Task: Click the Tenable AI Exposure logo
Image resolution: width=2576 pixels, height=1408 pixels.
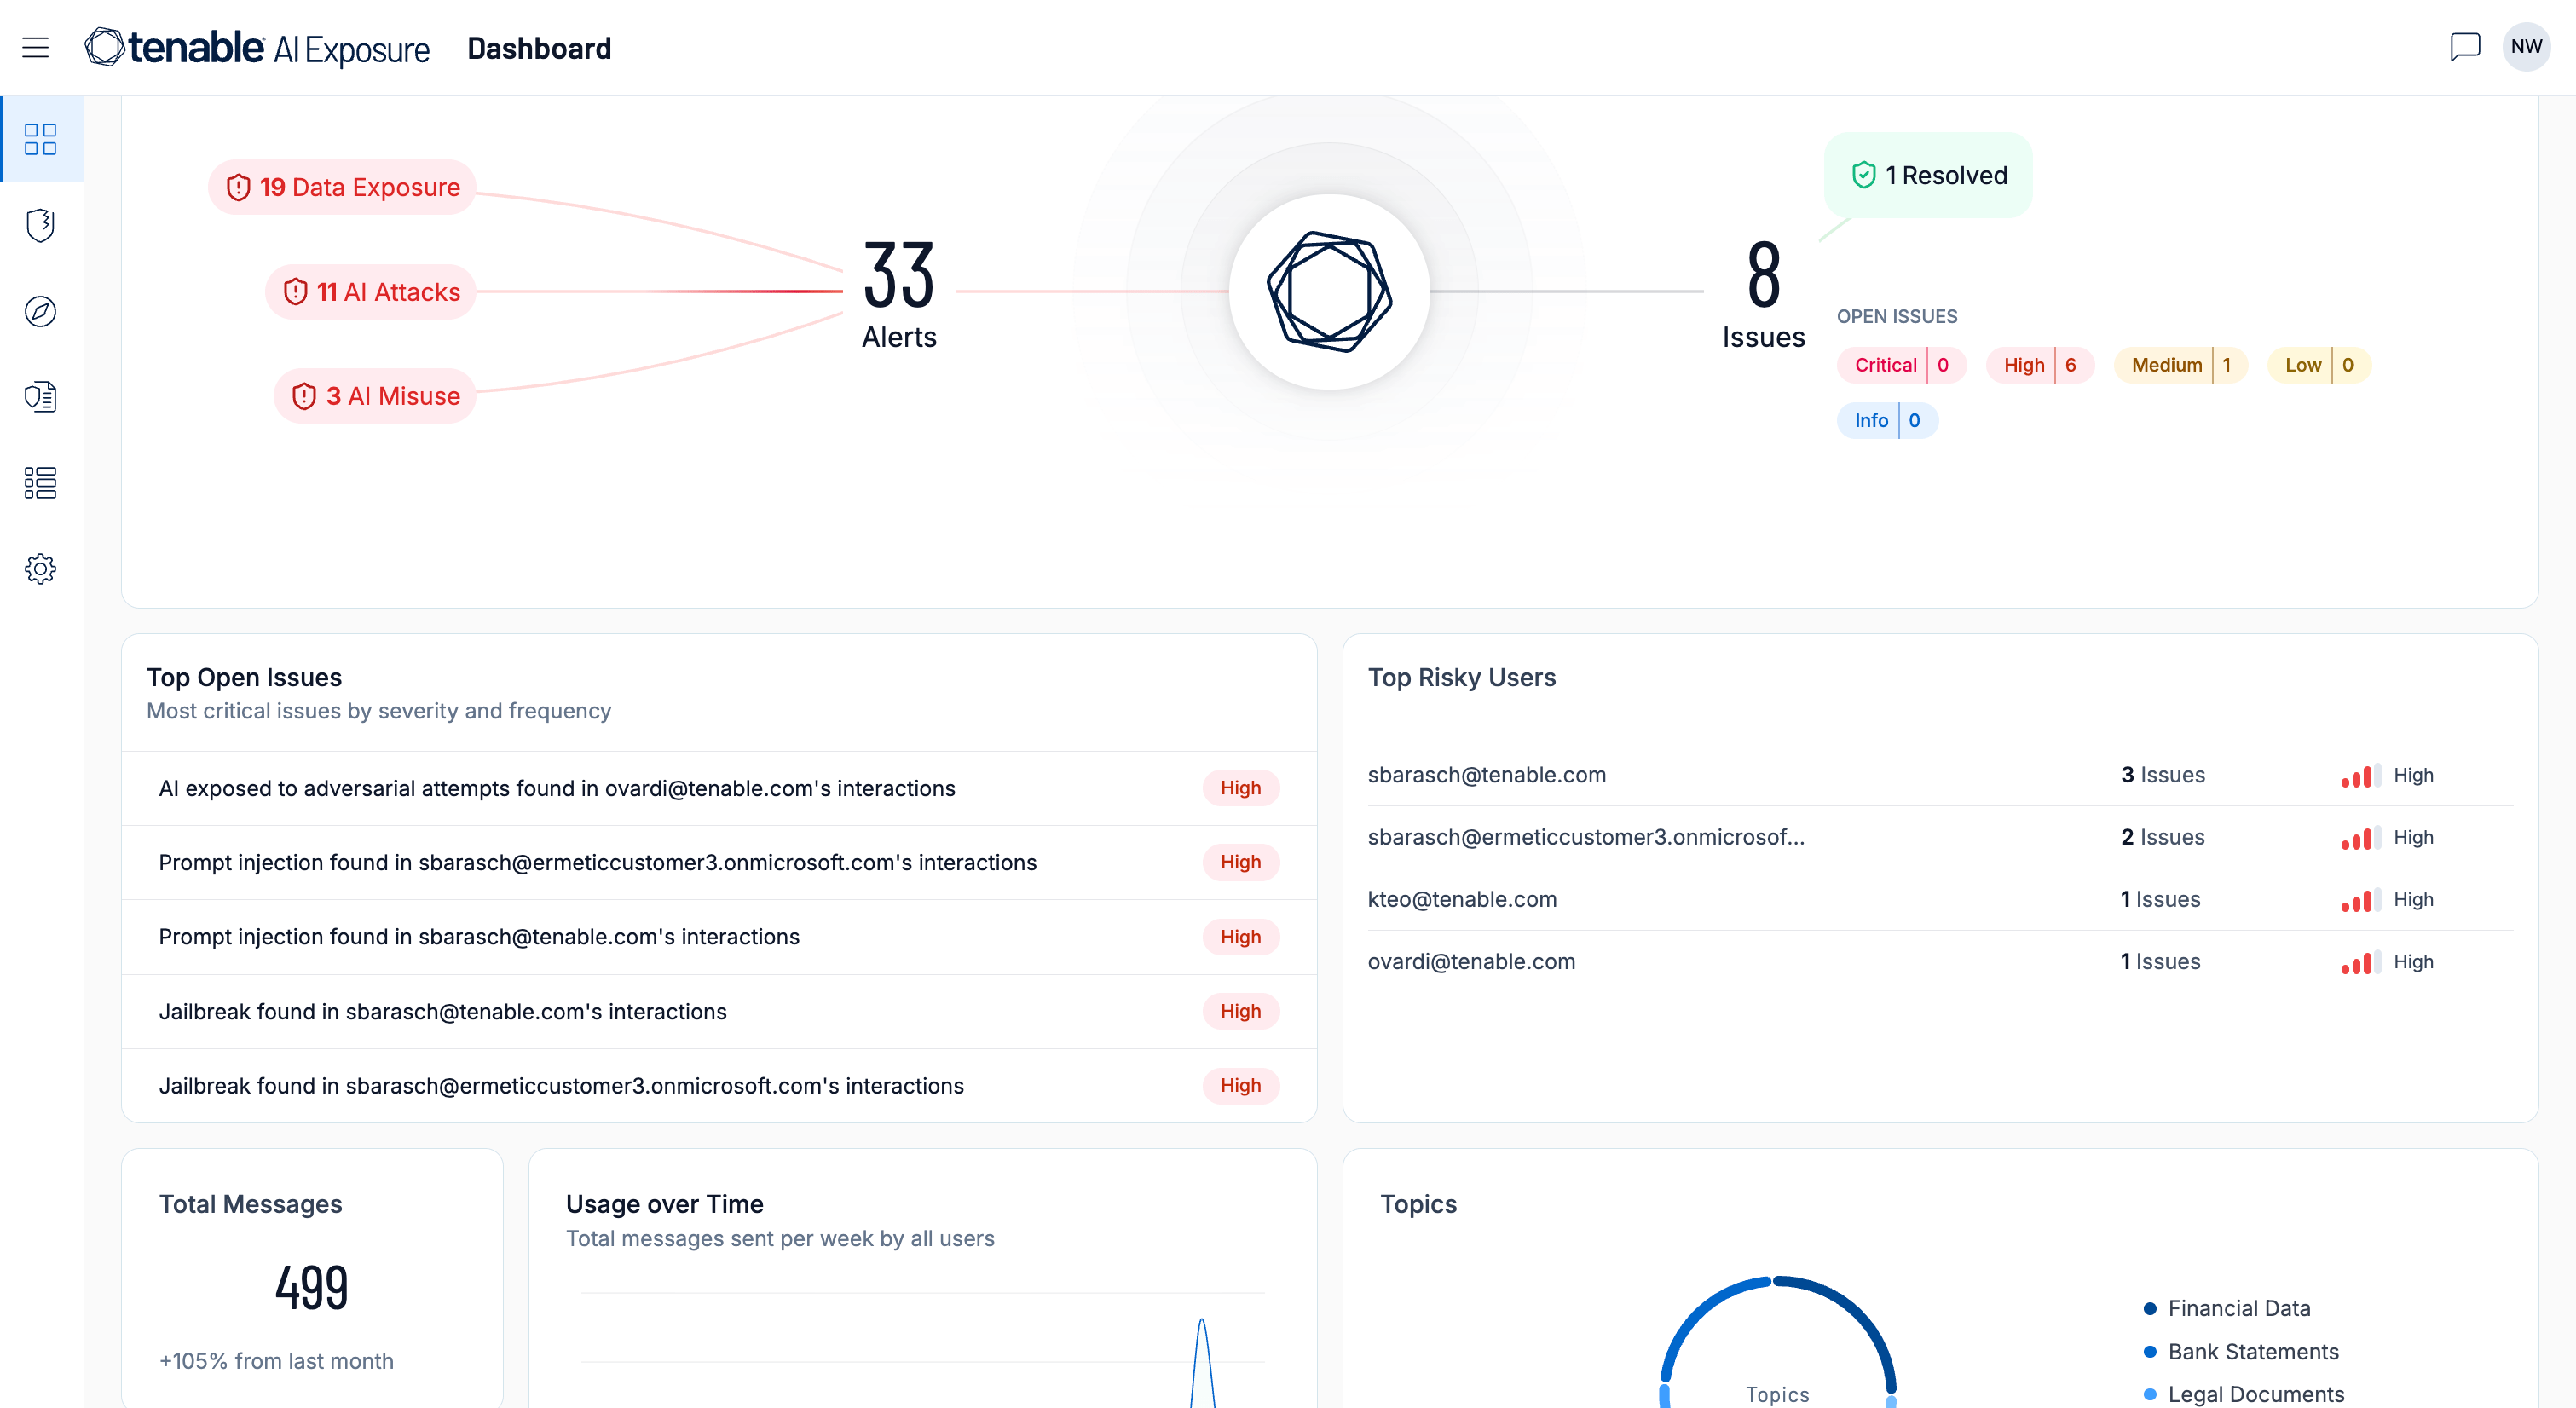Action: click(x=257, y=47)
